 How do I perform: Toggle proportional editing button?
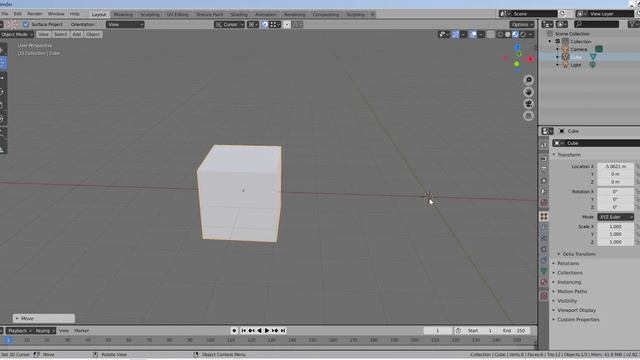click(287, 24)
